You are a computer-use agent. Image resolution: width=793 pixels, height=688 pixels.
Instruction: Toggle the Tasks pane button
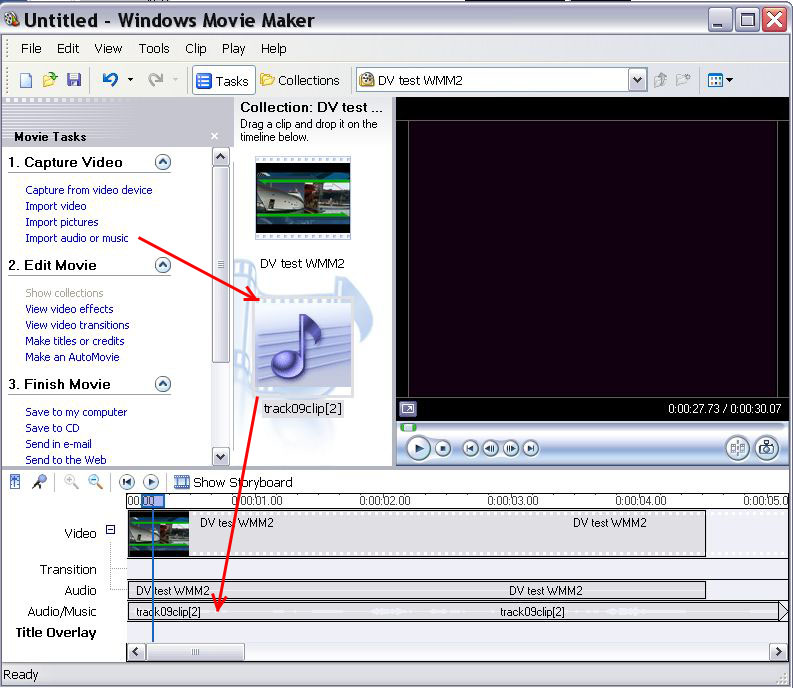223,80
